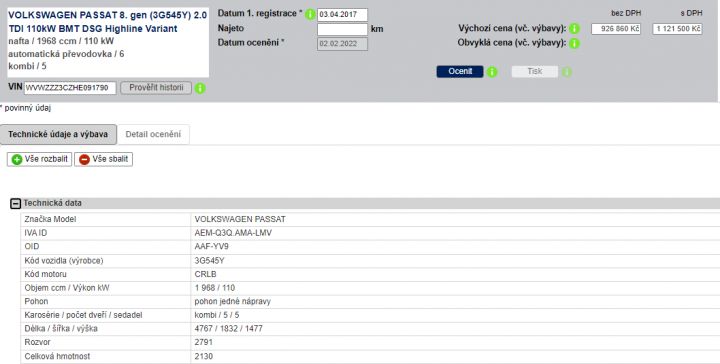The width and height of the screenshot is (720, 364).
Task: Click info icon next to Datum 1. registrace
Action: [310, 14]
